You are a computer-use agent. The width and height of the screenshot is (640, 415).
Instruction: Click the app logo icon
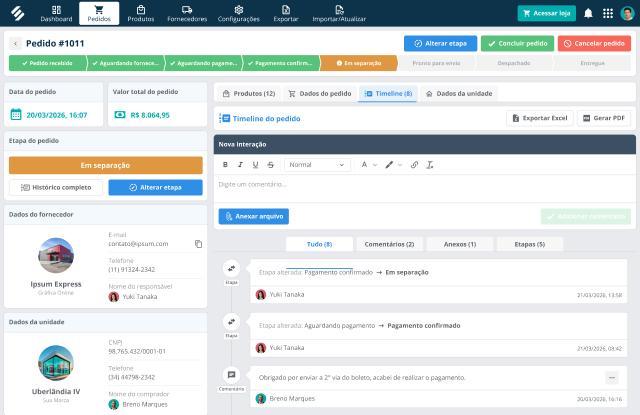18,13
